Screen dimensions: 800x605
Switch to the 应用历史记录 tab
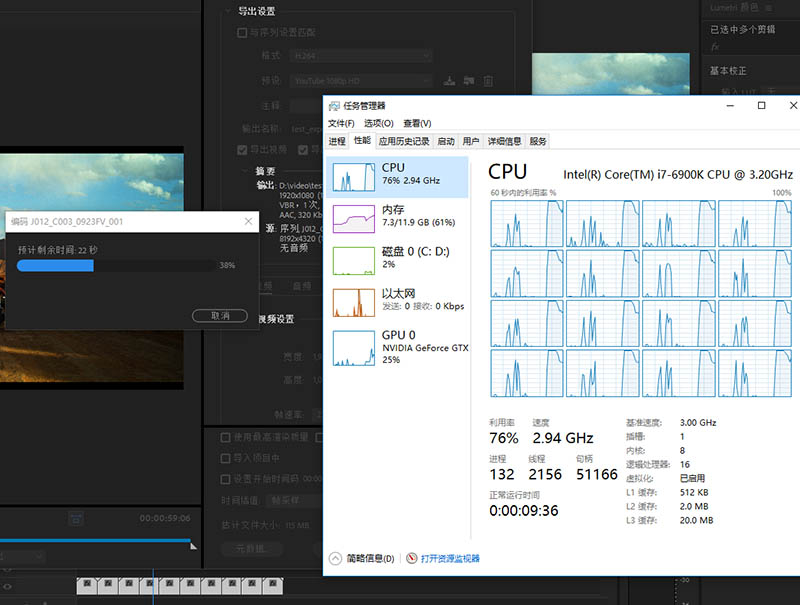(404, 141)
